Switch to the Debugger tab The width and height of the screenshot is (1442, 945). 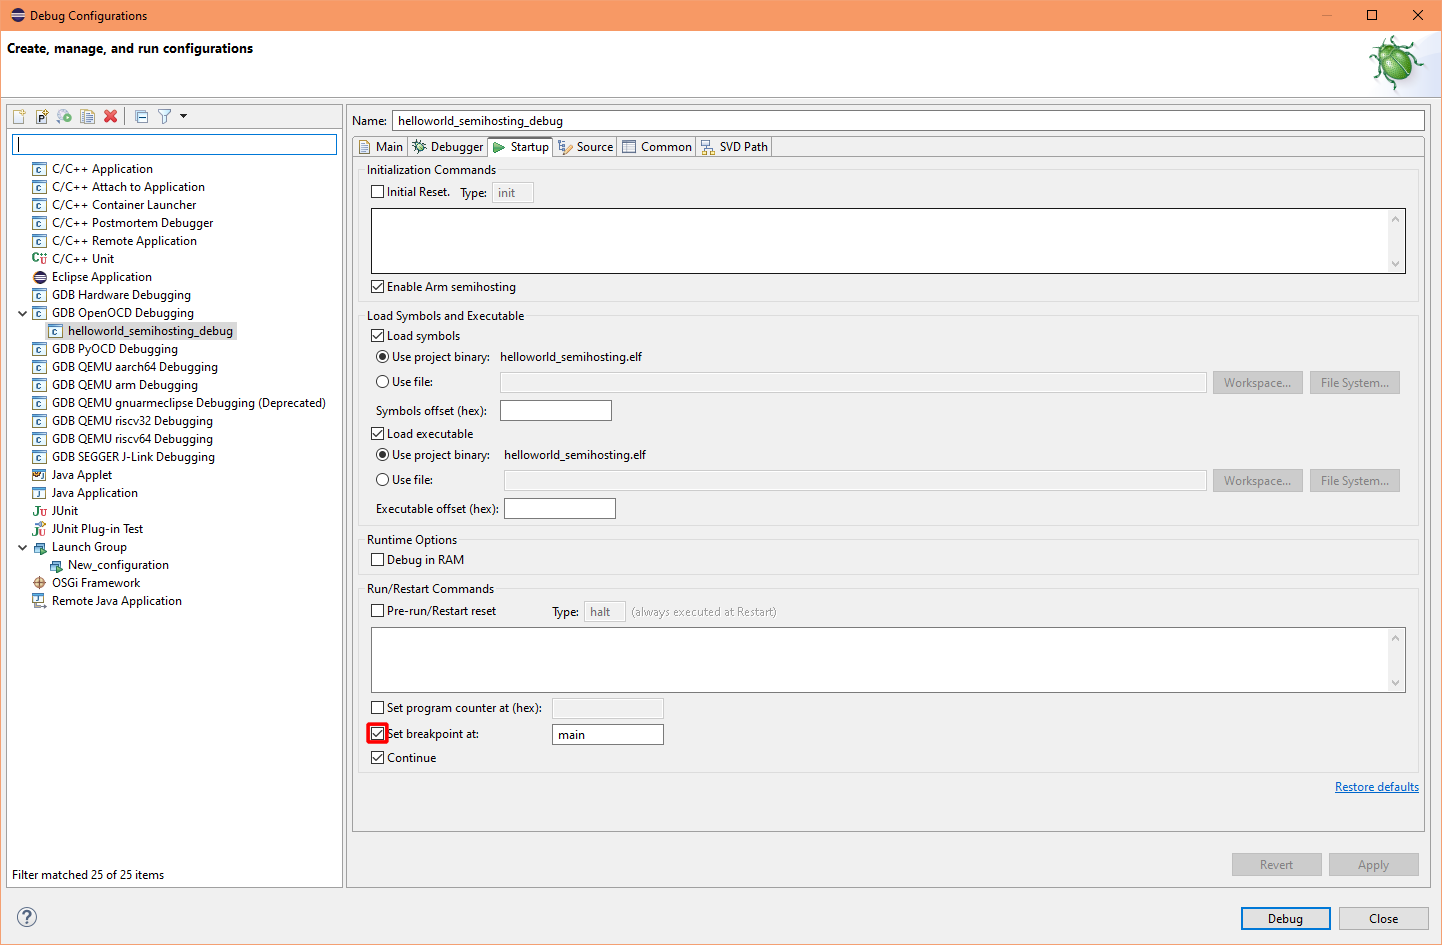(x=447, y=146)
